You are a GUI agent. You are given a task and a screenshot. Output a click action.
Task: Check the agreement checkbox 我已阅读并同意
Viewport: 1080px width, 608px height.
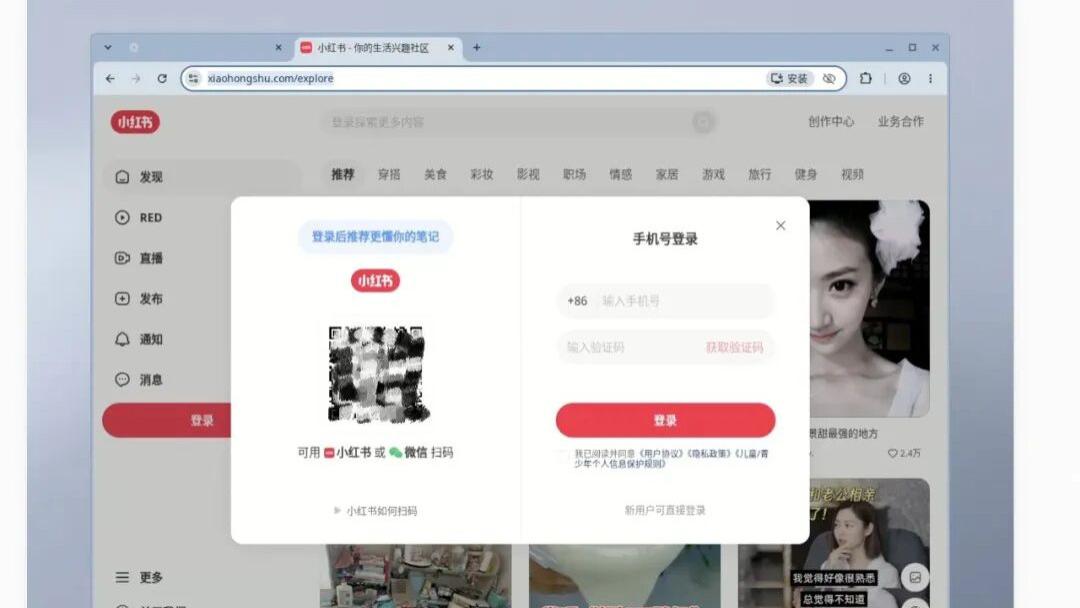pyautogui.click(x=563, y=455)
